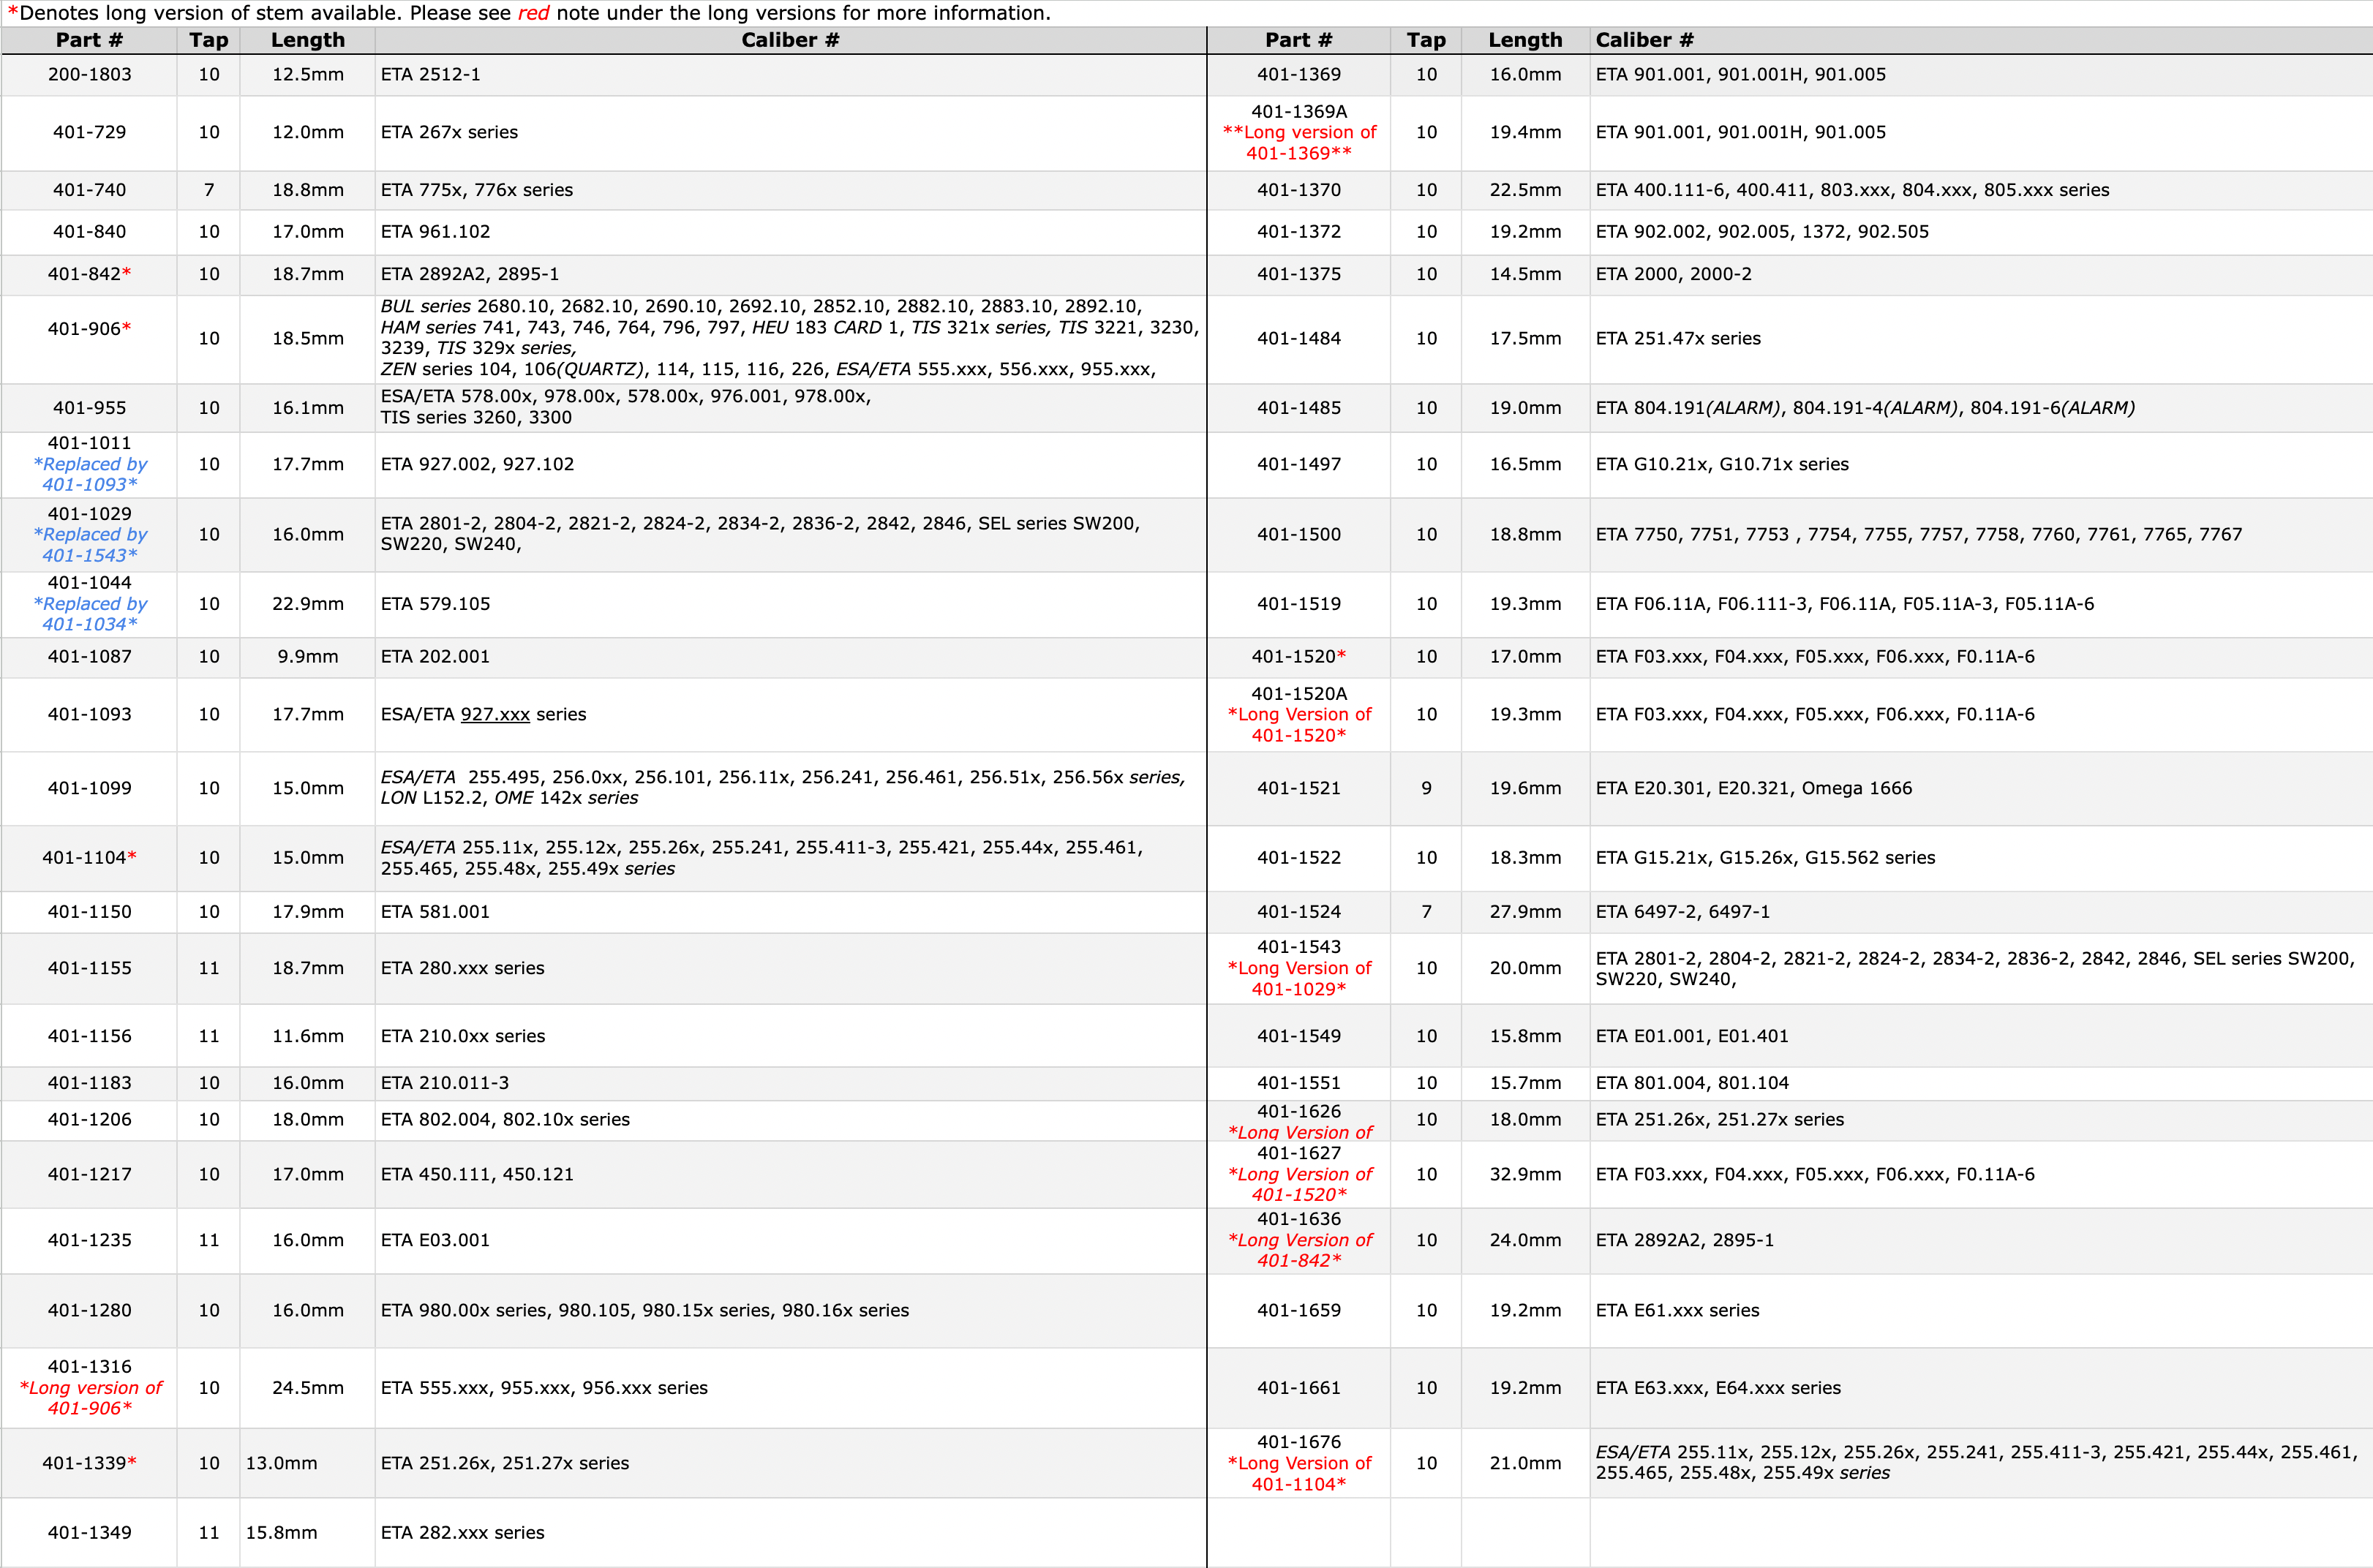The image size is (2373, 1568).
Task: Click the ETA 282.xxx series cell
Action: (x=462, y=1532)
